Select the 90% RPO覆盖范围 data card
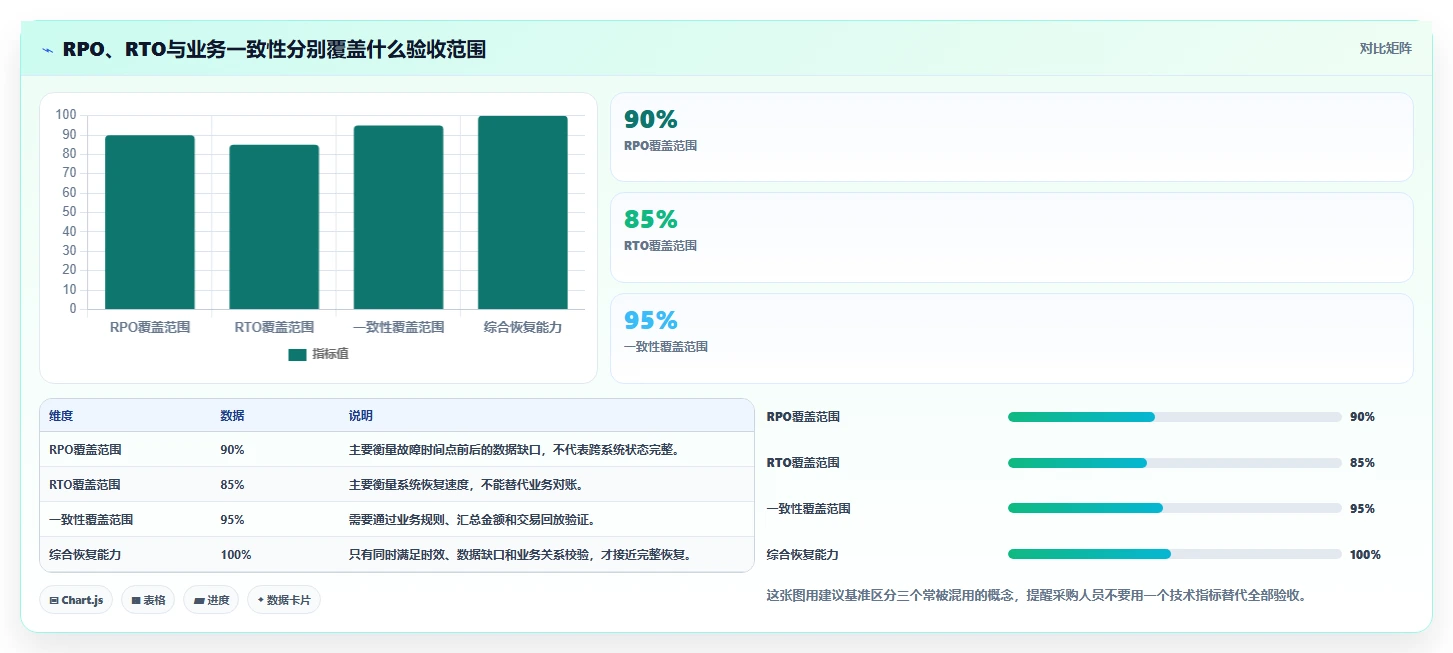The height and width of the screenshot is (653, 1453). (x=1011, y=137)
